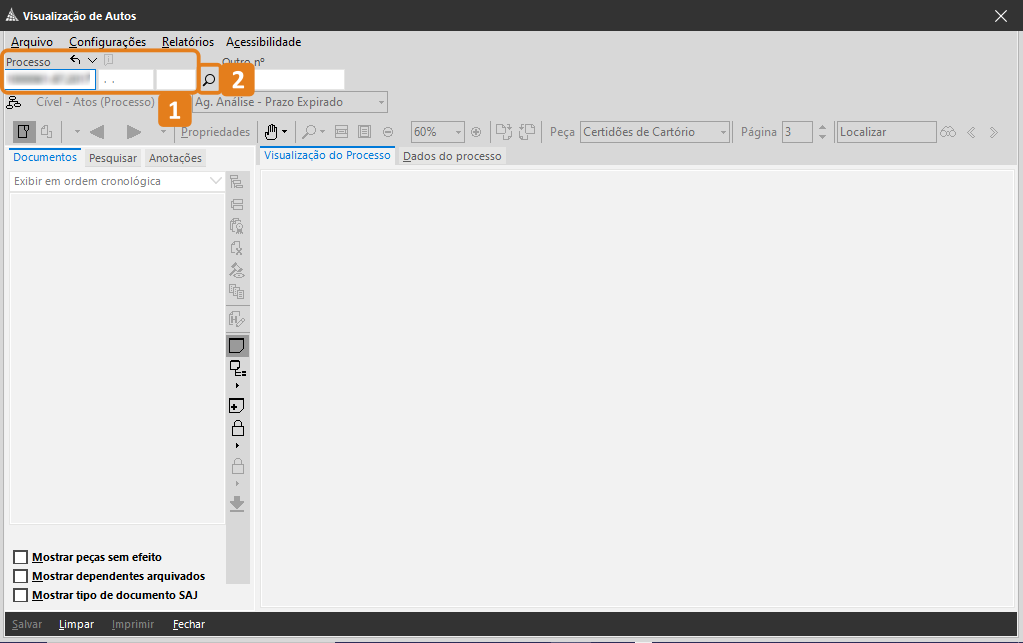Click the small note icon beside Processo chevron
The image size is (1023, 643).
(x=109, y=60)
